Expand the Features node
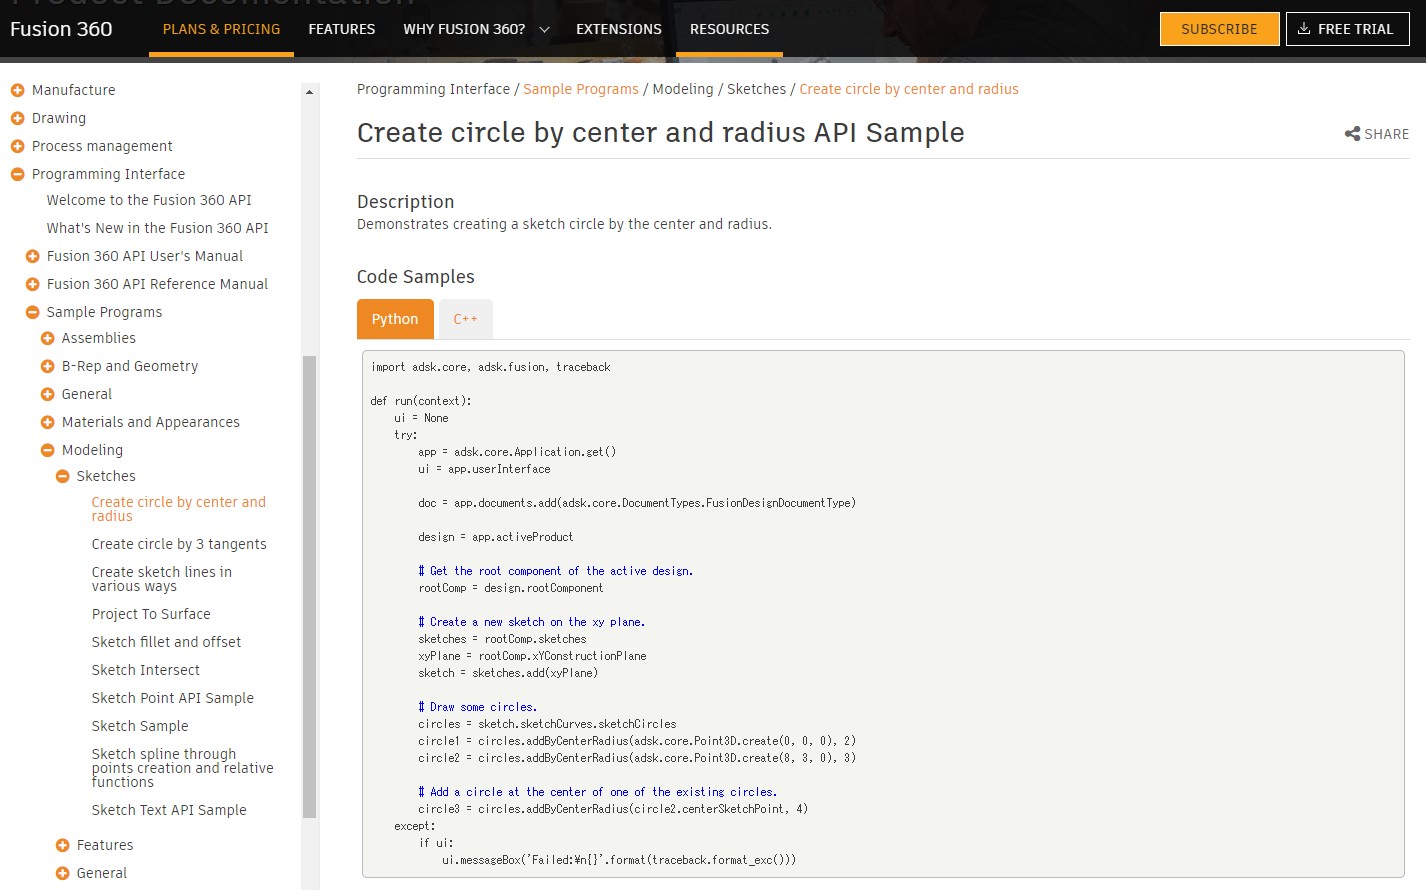 [62, 845]
